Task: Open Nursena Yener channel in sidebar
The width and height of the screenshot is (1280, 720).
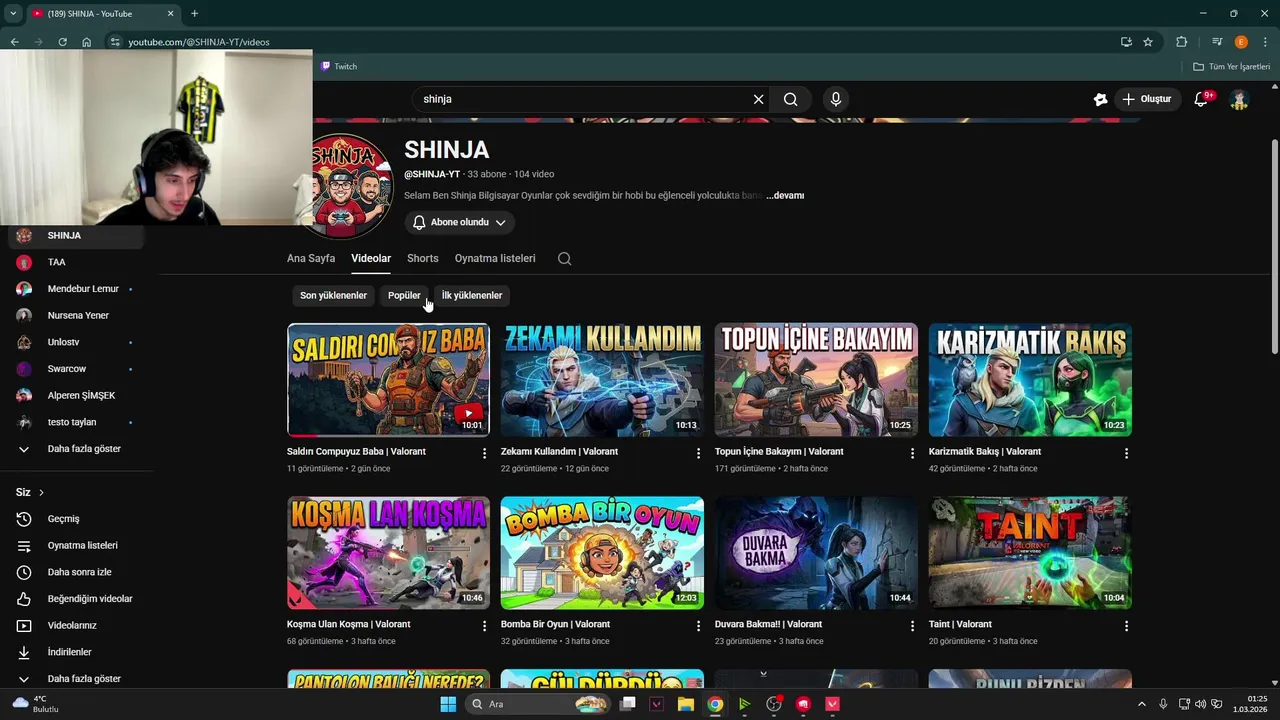Action: pos(78,315)
